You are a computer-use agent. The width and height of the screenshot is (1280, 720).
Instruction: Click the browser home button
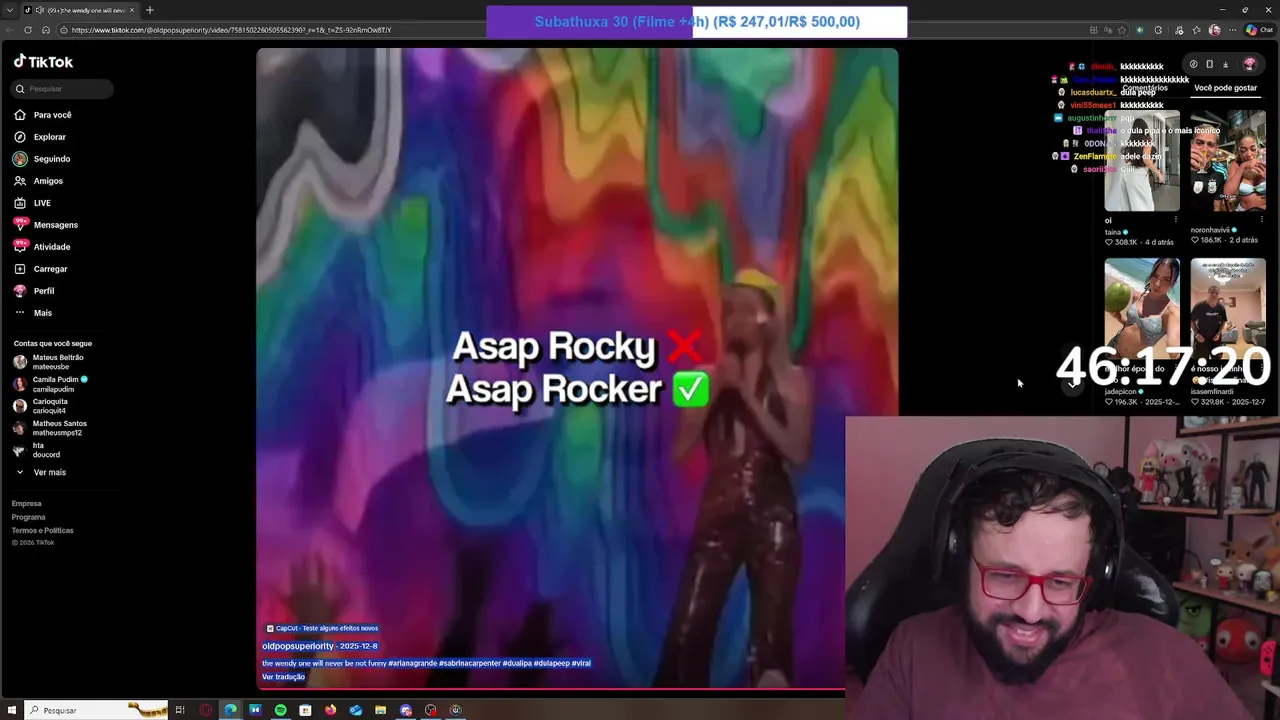point(46,30)
